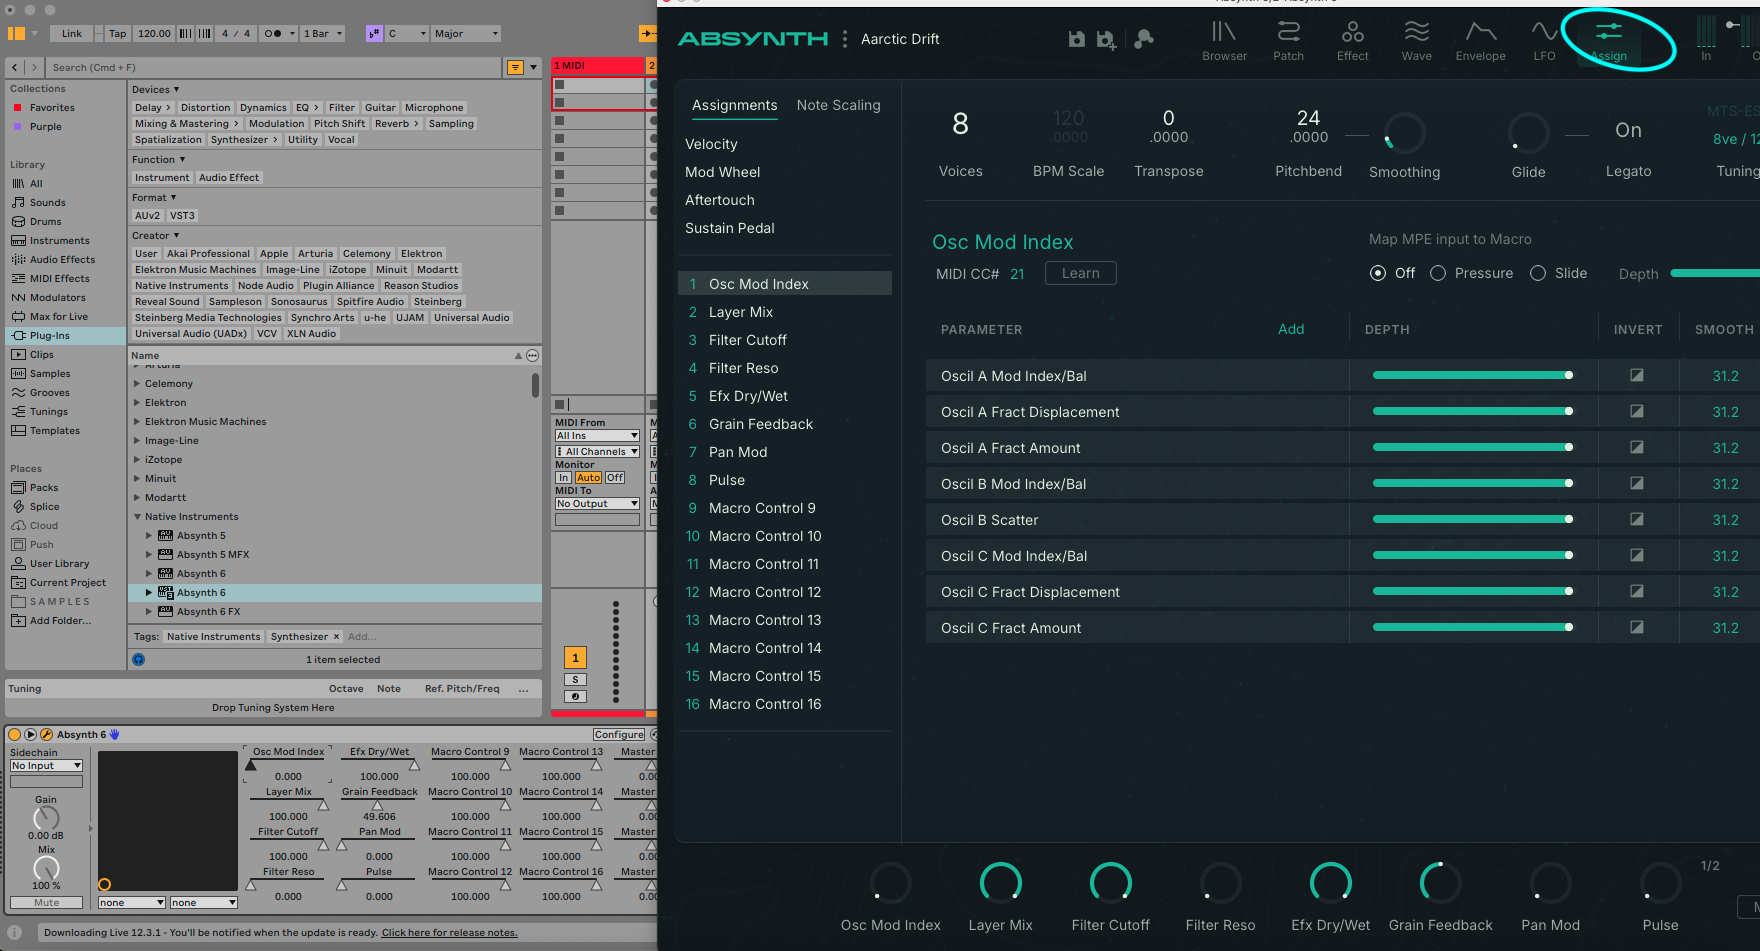Open the MIDI From All Ins dropdown
1760x951 pixels.
[x=597, y=436]
